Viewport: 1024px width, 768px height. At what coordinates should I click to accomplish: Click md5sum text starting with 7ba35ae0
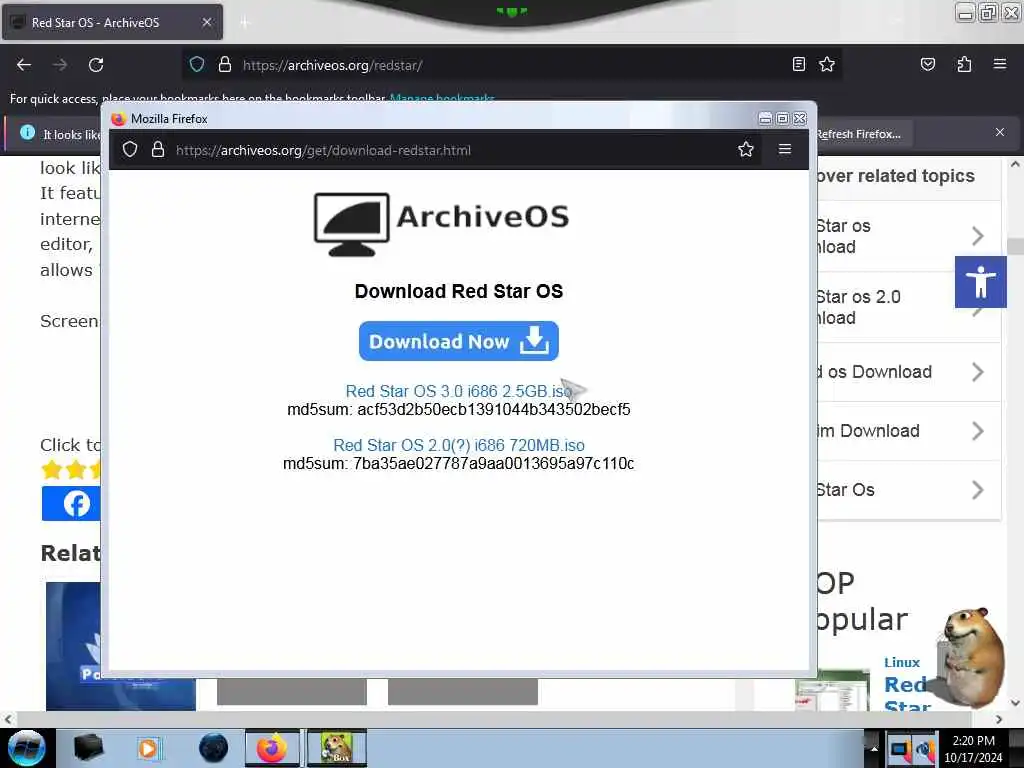click(458, 464)
